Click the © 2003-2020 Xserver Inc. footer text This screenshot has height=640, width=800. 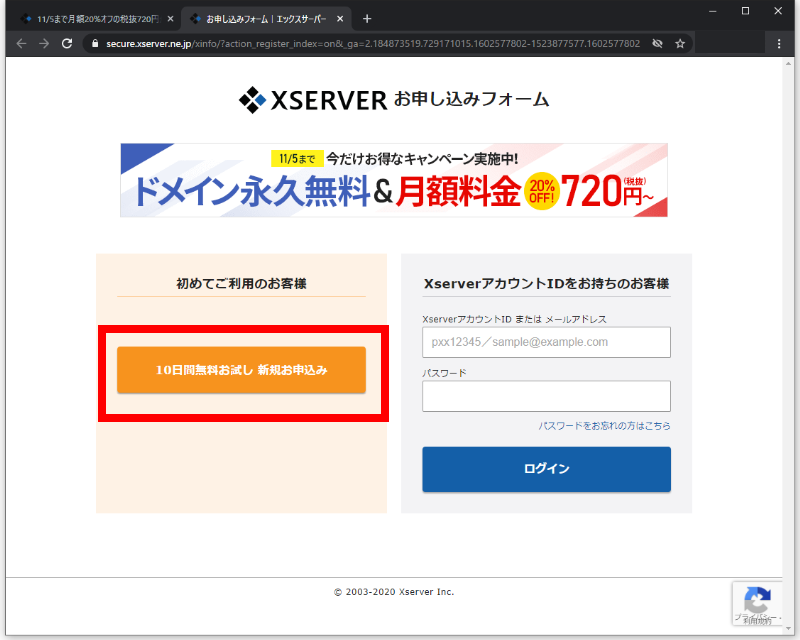click(x=394, y=592)
